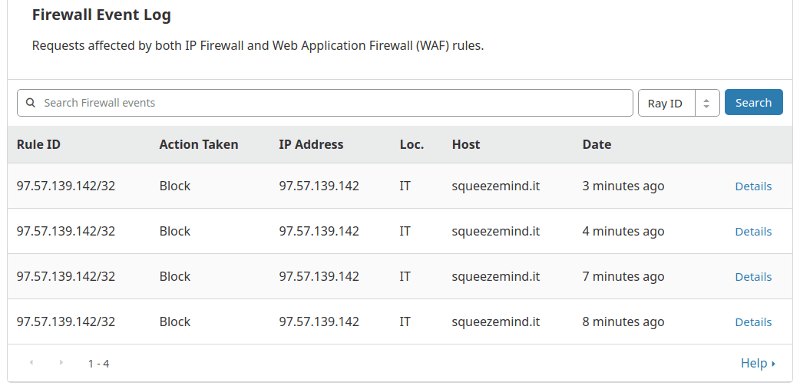Click the Ray ID dropdown arrows
800x389 pixels.
(706, 103)
